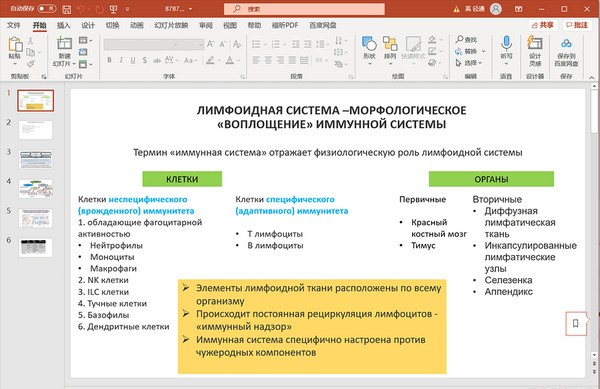Toggle Italic formatting button

click(121, 60)
